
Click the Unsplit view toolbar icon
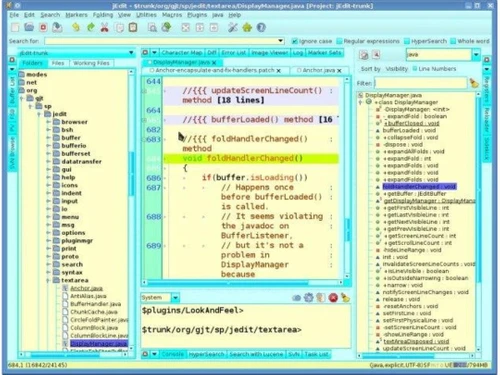tap(186, 28)
